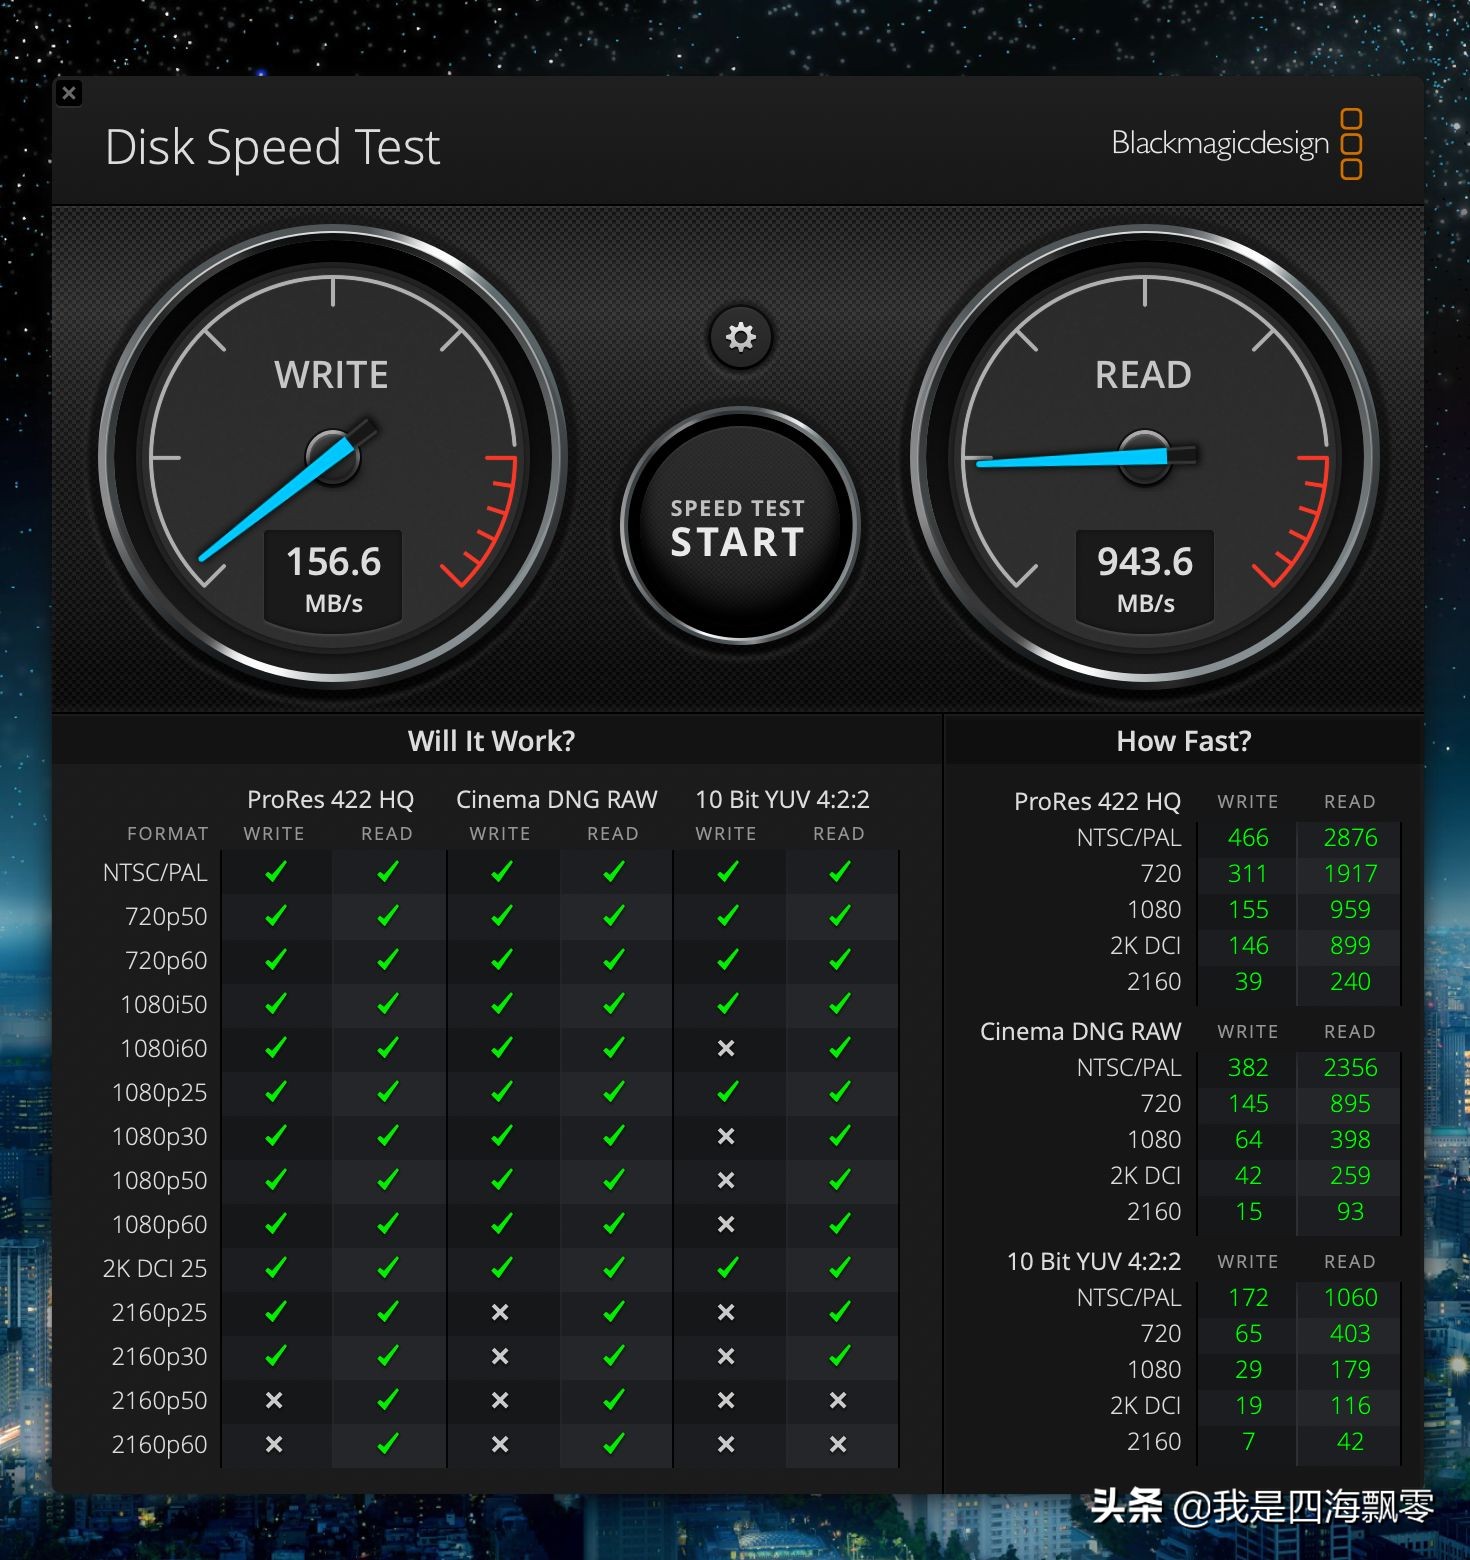Toggle the 1080p30 10 Bit YUV write mark
Viewport: 1470px width, 1560px height.
click(726, 1136)
